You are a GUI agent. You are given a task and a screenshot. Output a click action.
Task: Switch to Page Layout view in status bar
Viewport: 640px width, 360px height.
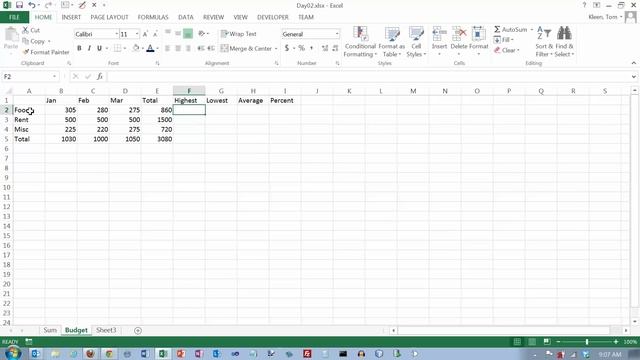coord(532,342)
